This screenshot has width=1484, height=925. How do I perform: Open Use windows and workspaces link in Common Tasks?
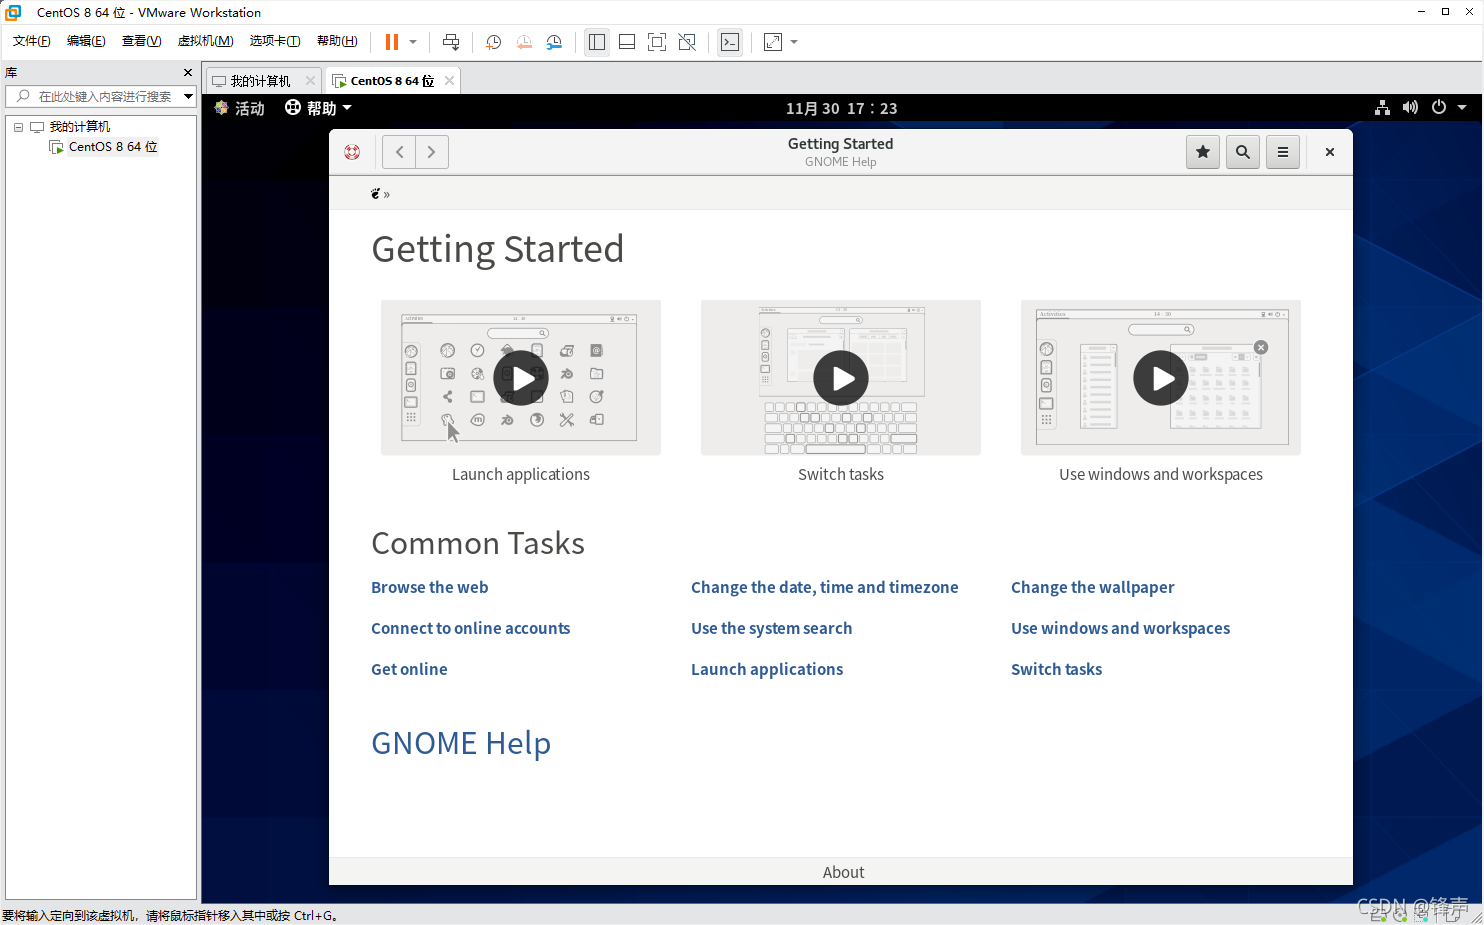[1121, 628]
